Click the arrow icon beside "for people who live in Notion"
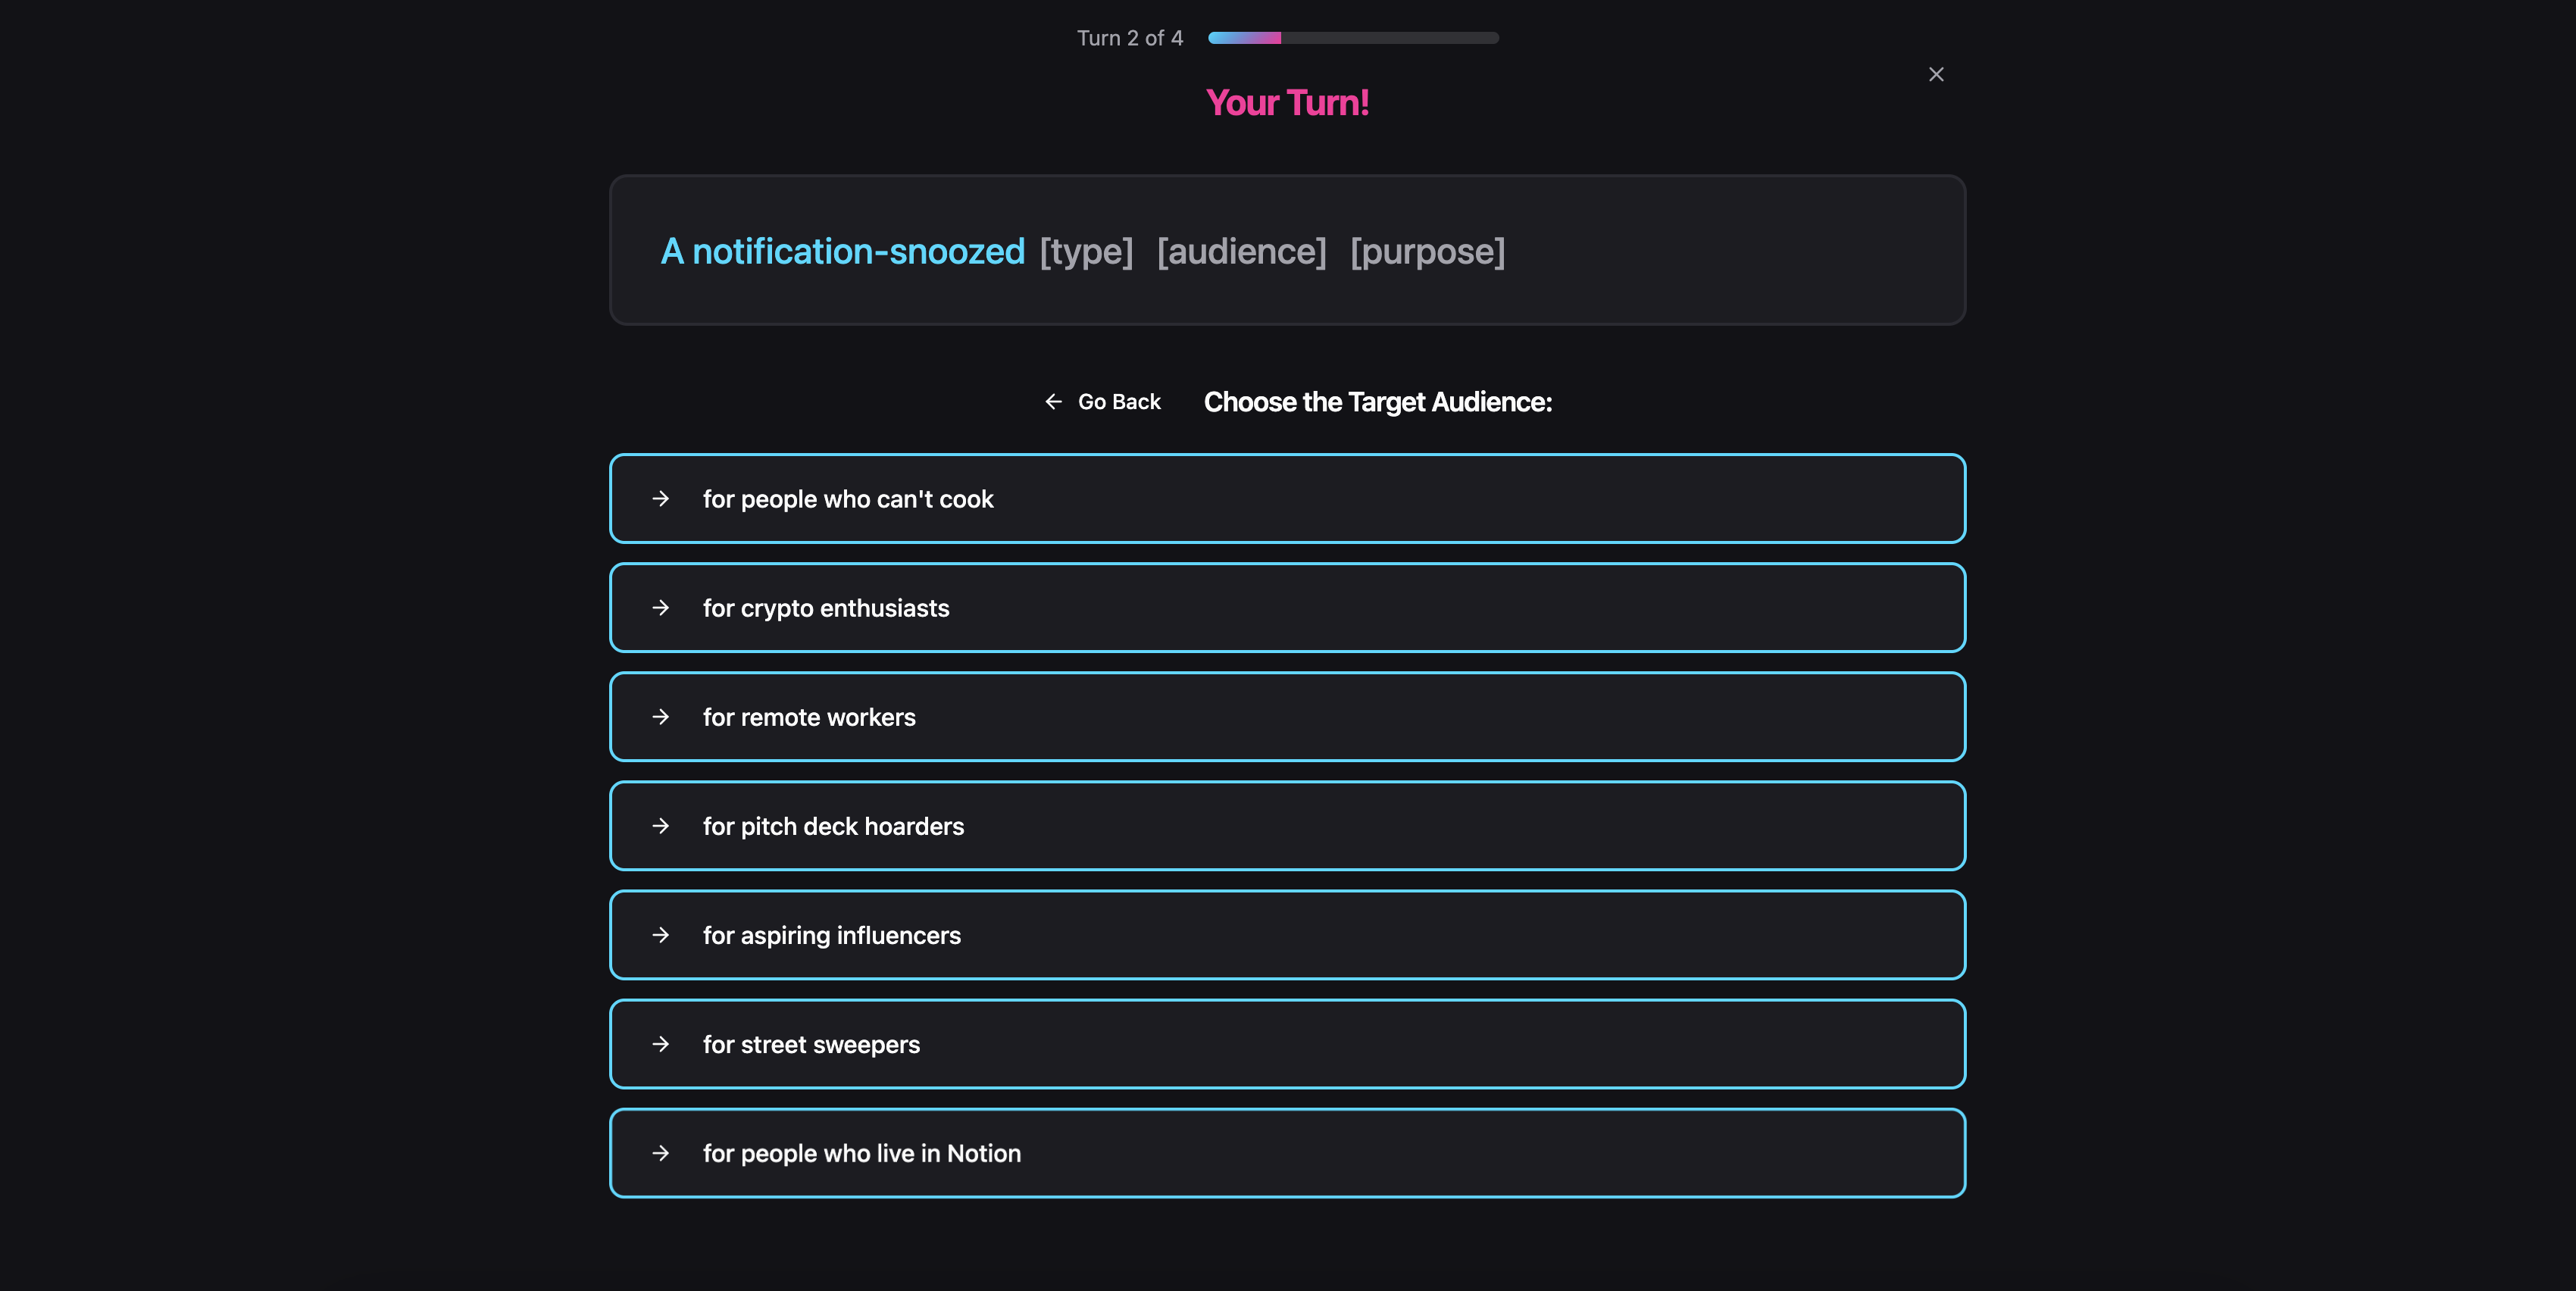This screenshot has width=2576, height=1291. [x=661, y=1153]
